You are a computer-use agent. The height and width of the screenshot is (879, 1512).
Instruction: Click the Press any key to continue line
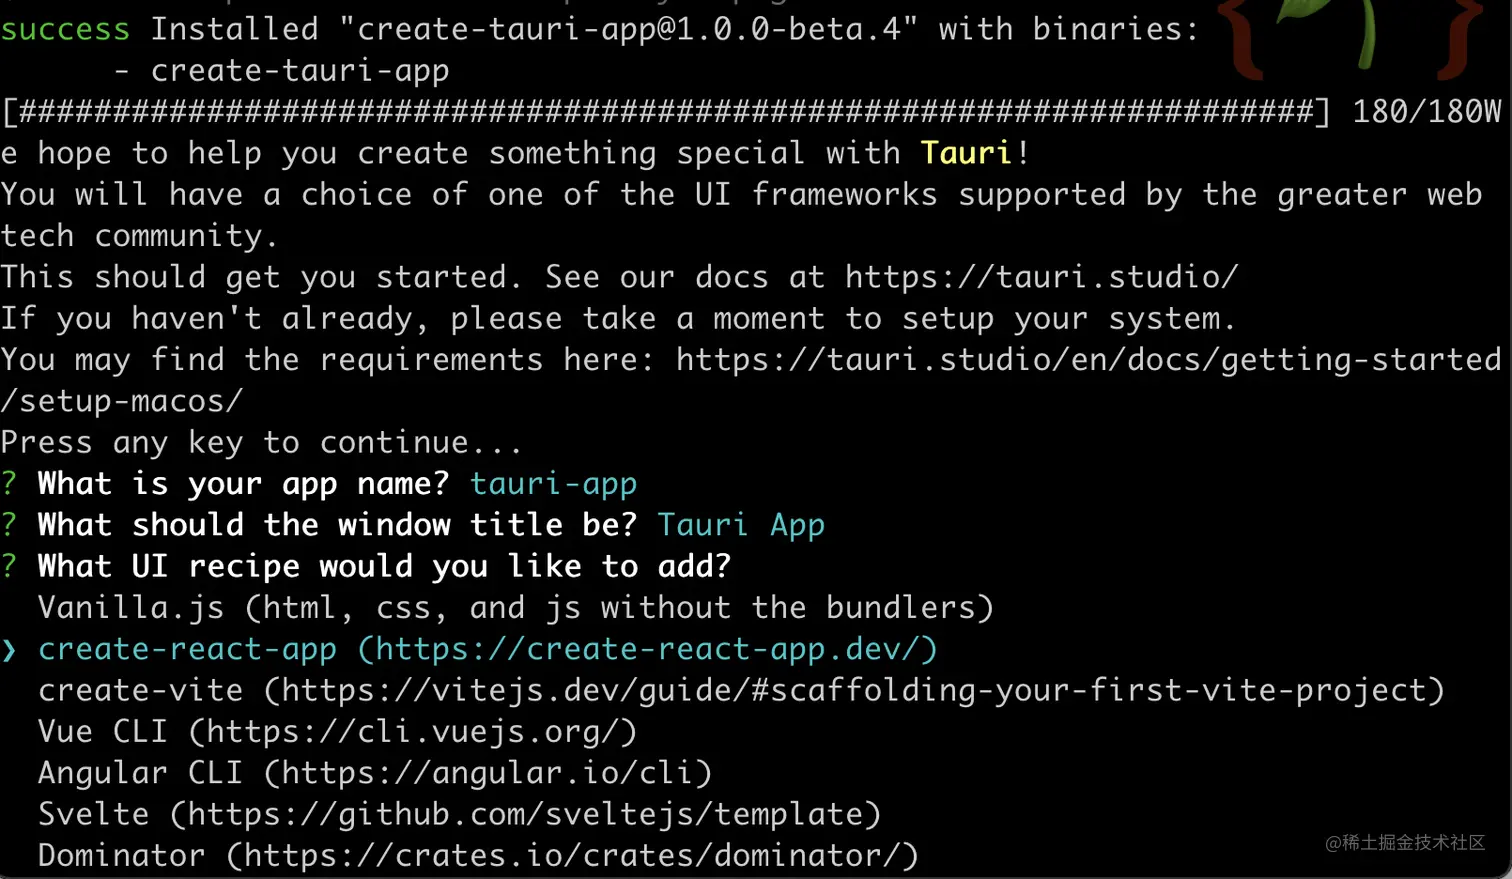260,442
